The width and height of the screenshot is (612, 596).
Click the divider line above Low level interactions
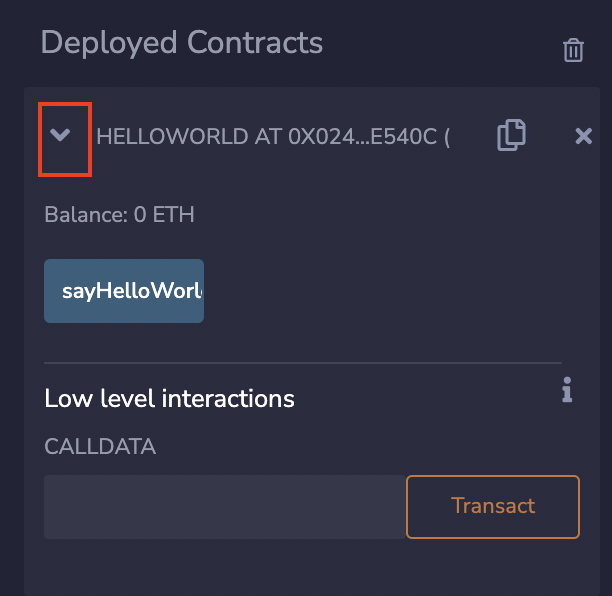pos(303,362)
